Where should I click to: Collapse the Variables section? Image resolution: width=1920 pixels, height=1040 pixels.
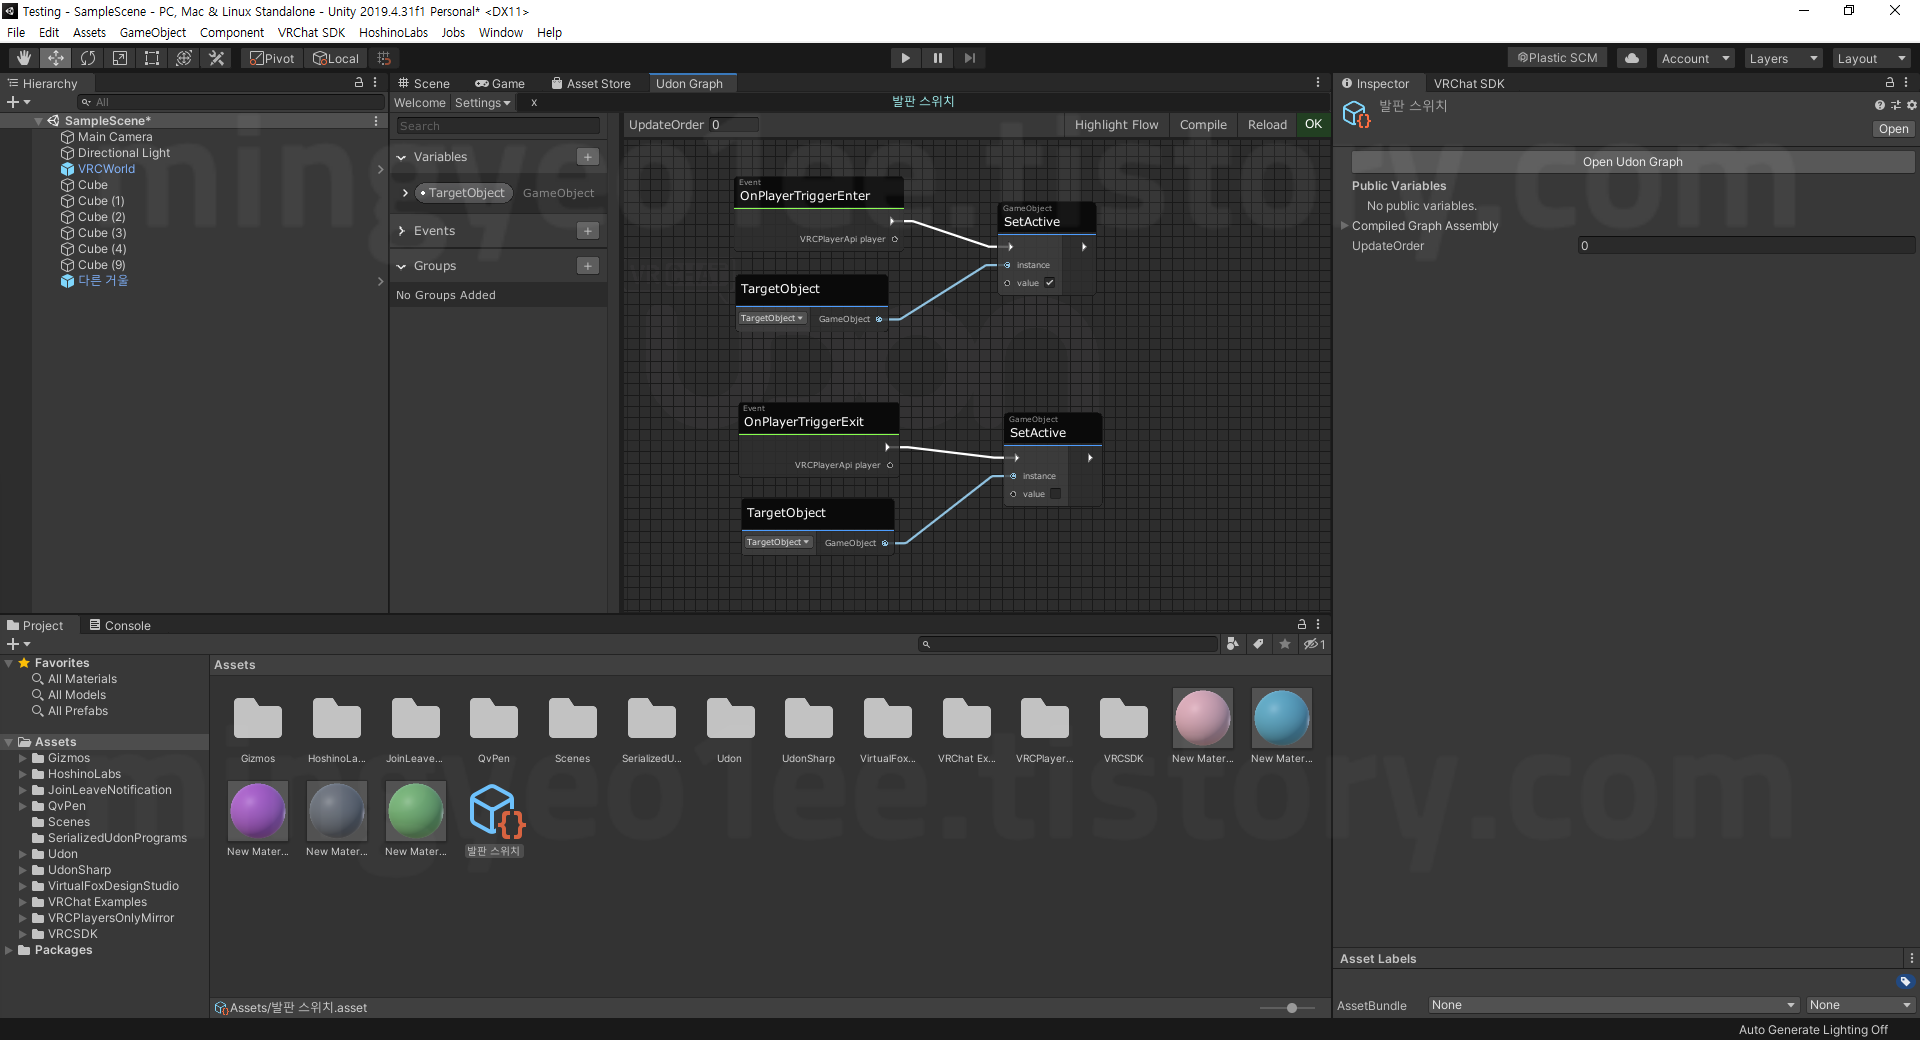pyautogui.click(x=401, y=157)
